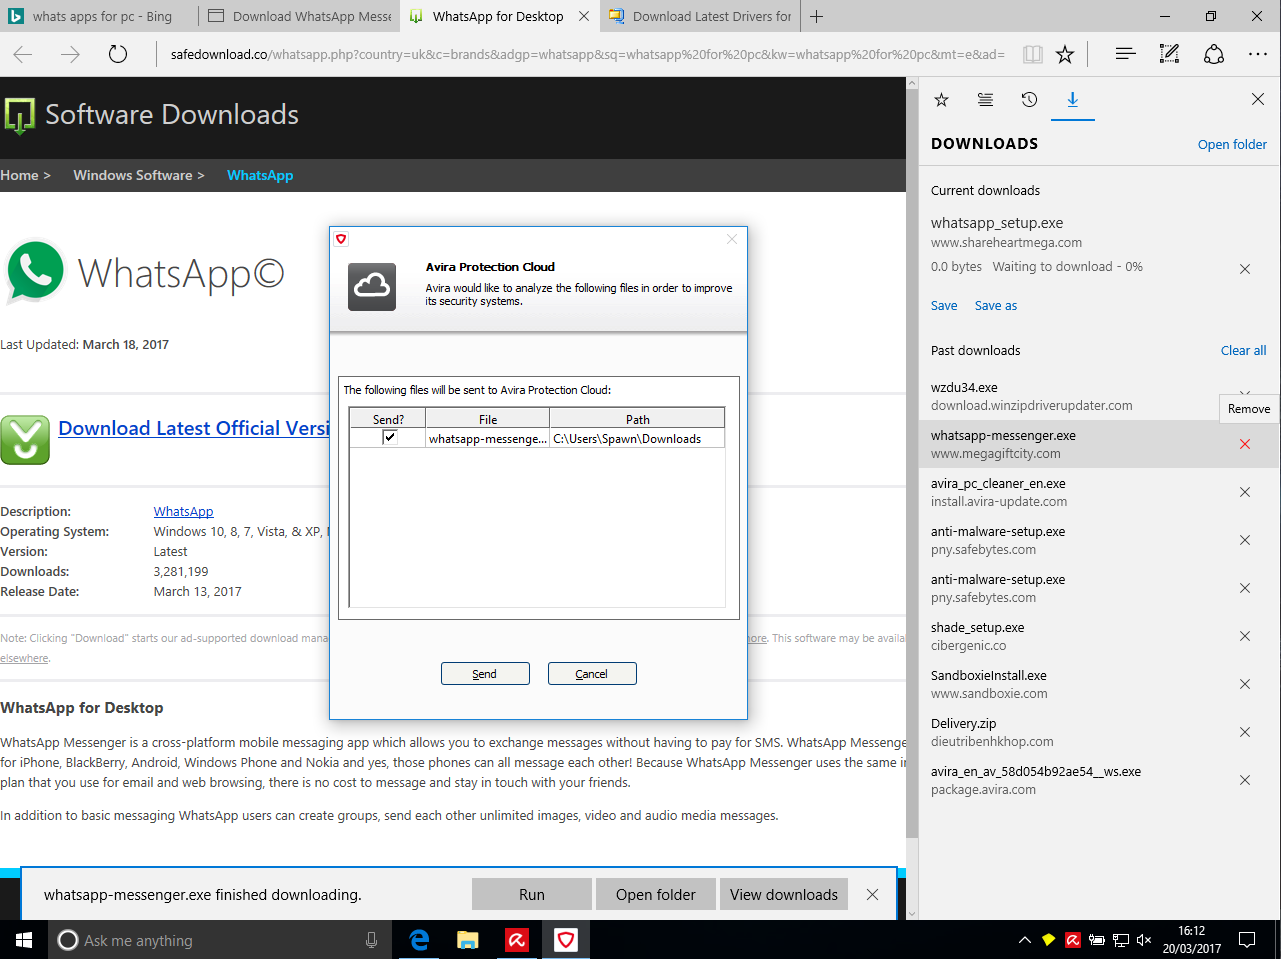This screenshot has width=1281, height=960.
Task: Remove avira_pc_cleaner_en.exe from past downloads
Action: click(1245, 492)
